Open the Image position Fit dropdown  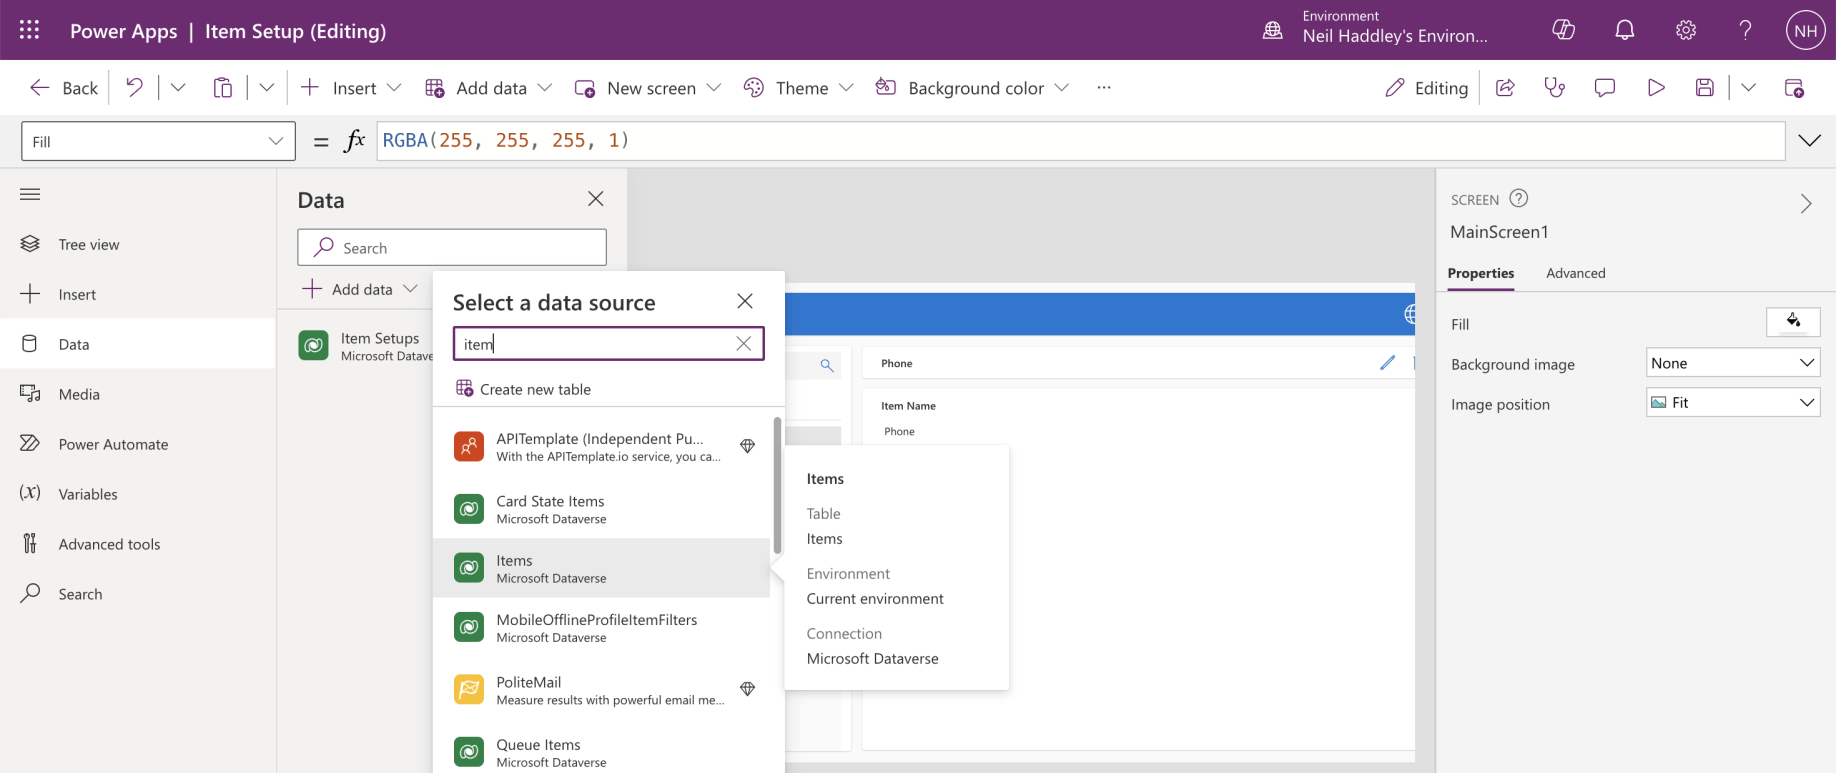coord(1732,403)
